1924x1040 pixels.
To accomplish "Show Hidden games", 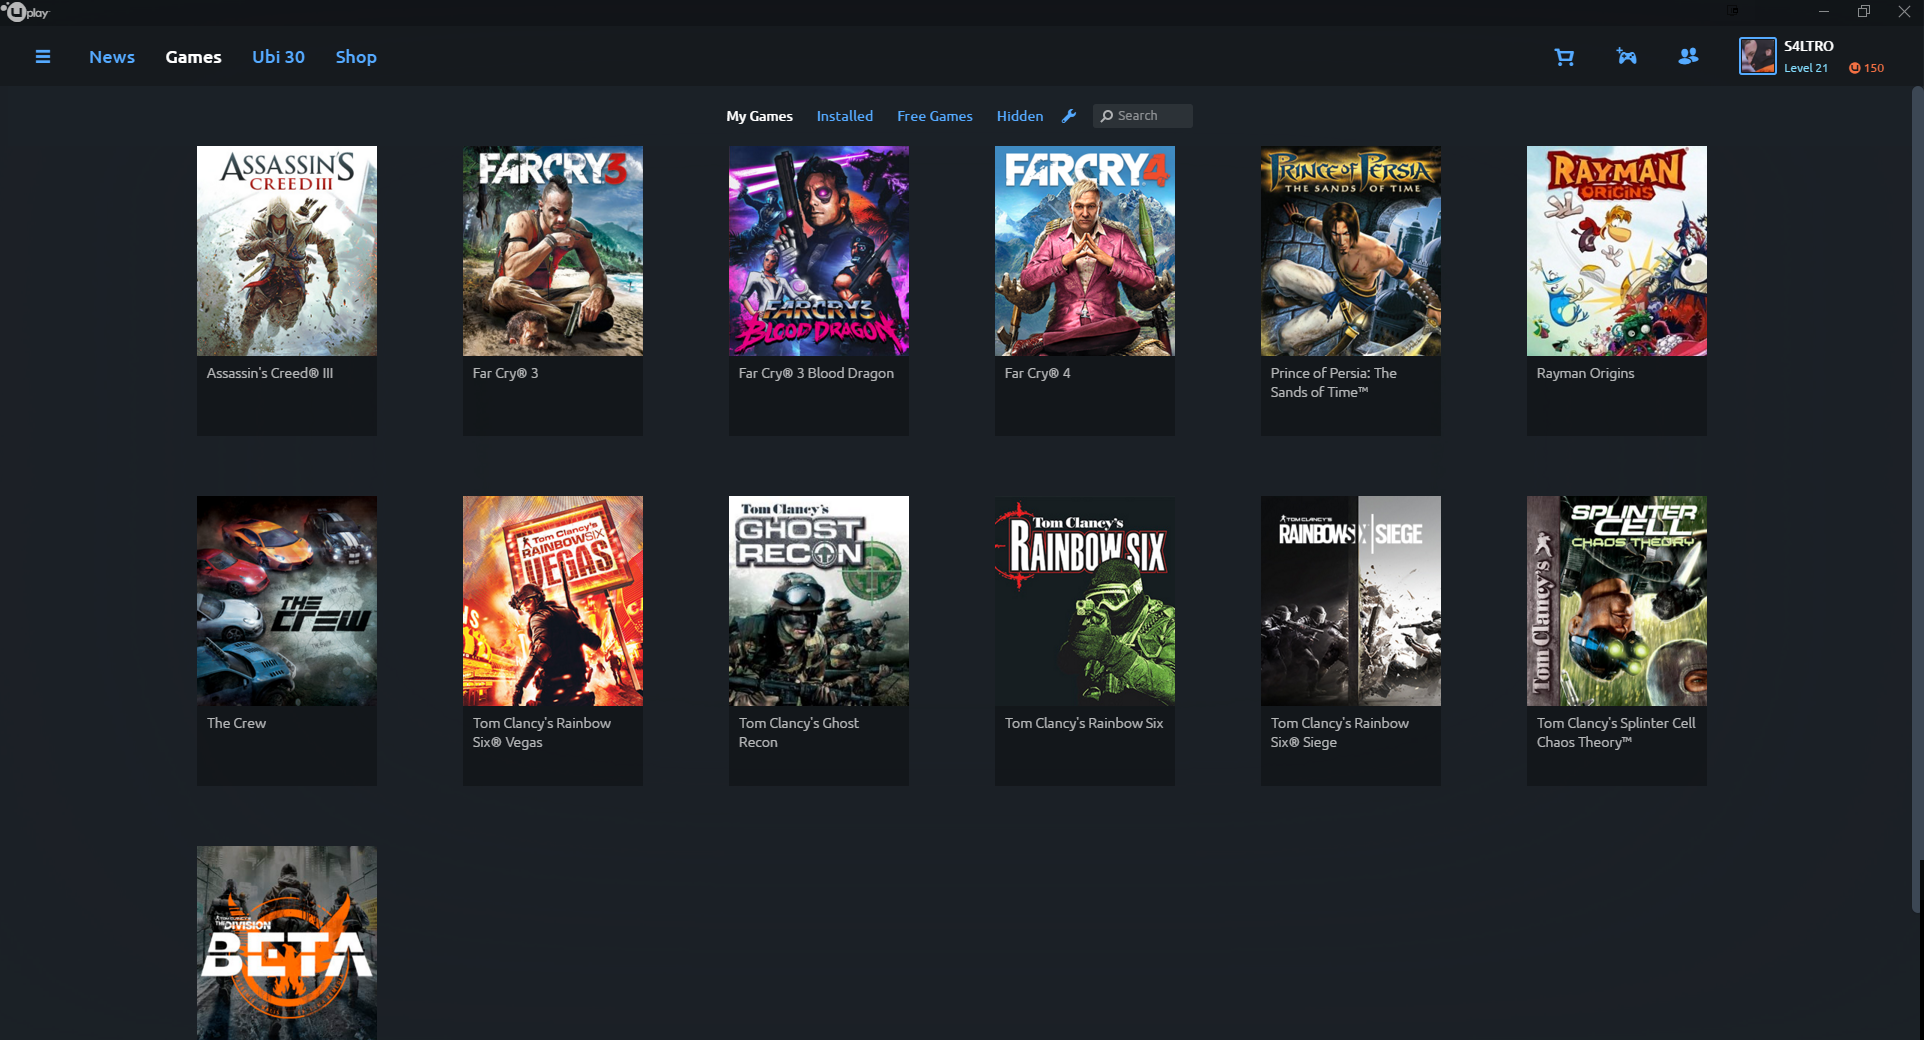I will coord(1019,116).
